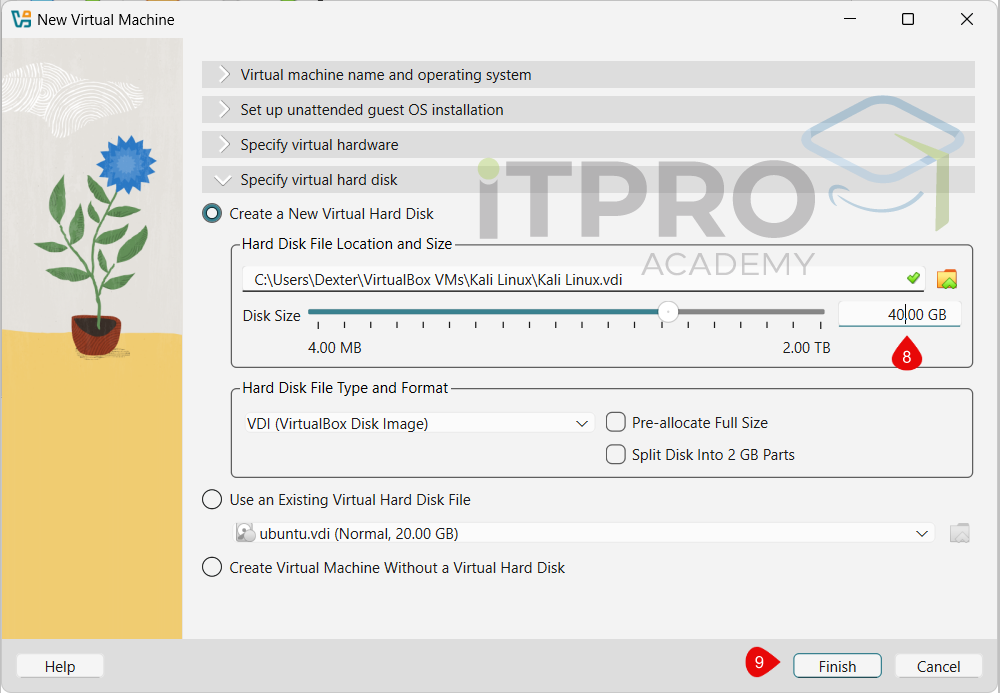1000x693 pixels.
Task: Click Hard Disk File Location and Size heading
Action: [x=347, y=244]
